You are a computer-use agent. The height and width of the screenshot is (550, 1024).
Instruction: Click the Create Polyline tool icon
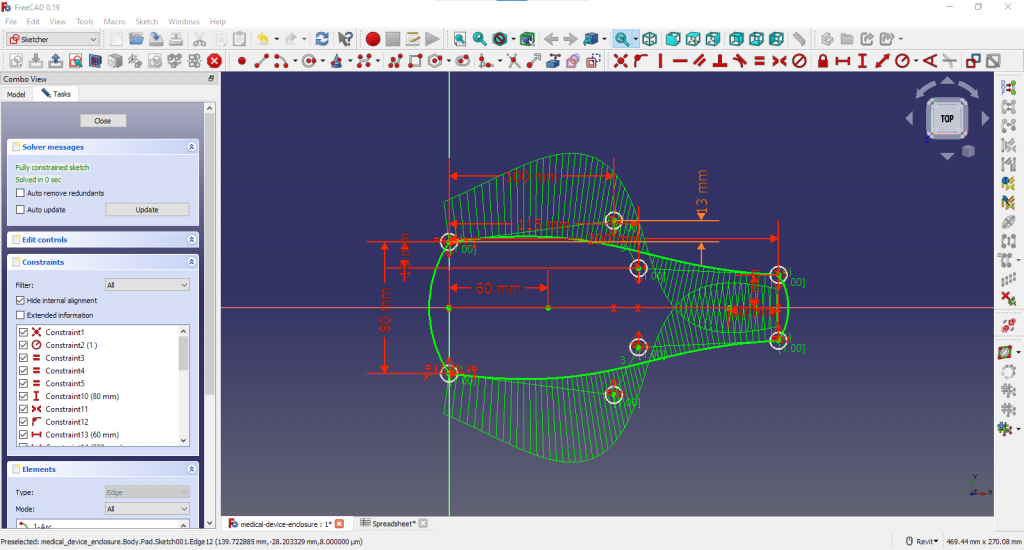pyautogui.click(x=395, y=61)
